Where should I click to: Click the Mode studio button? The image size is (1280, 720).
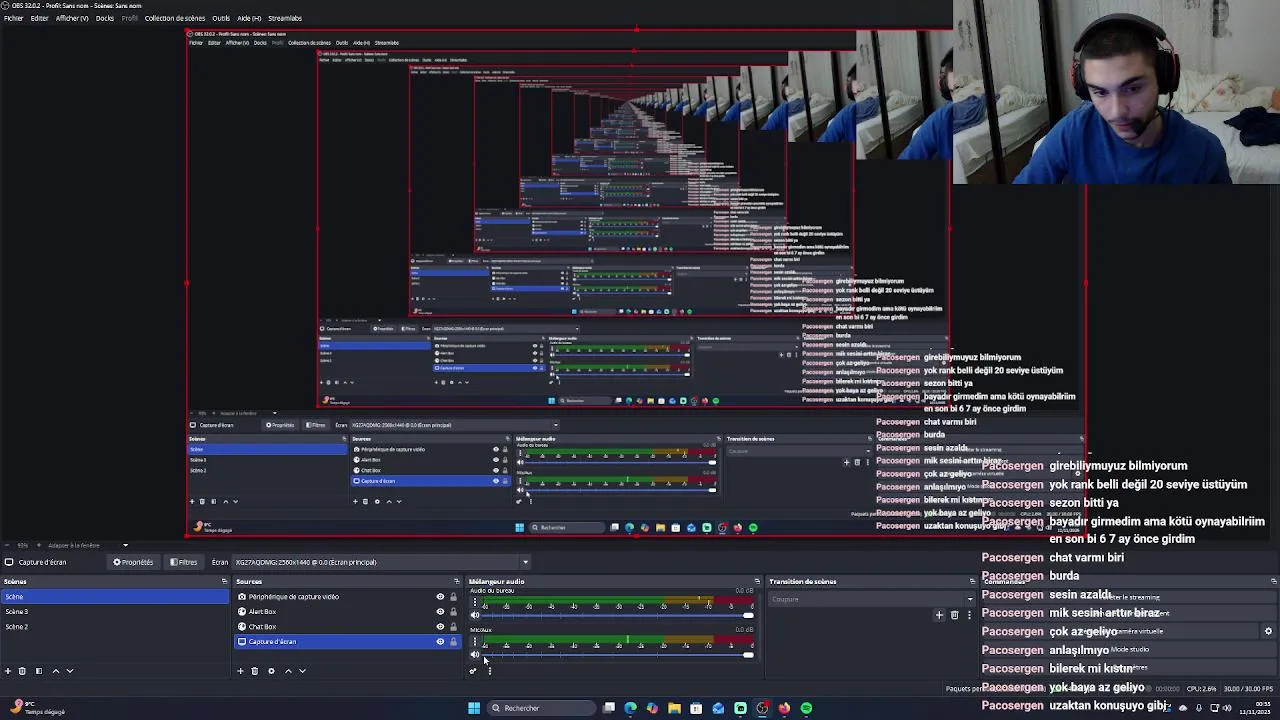click(1129, 650)
